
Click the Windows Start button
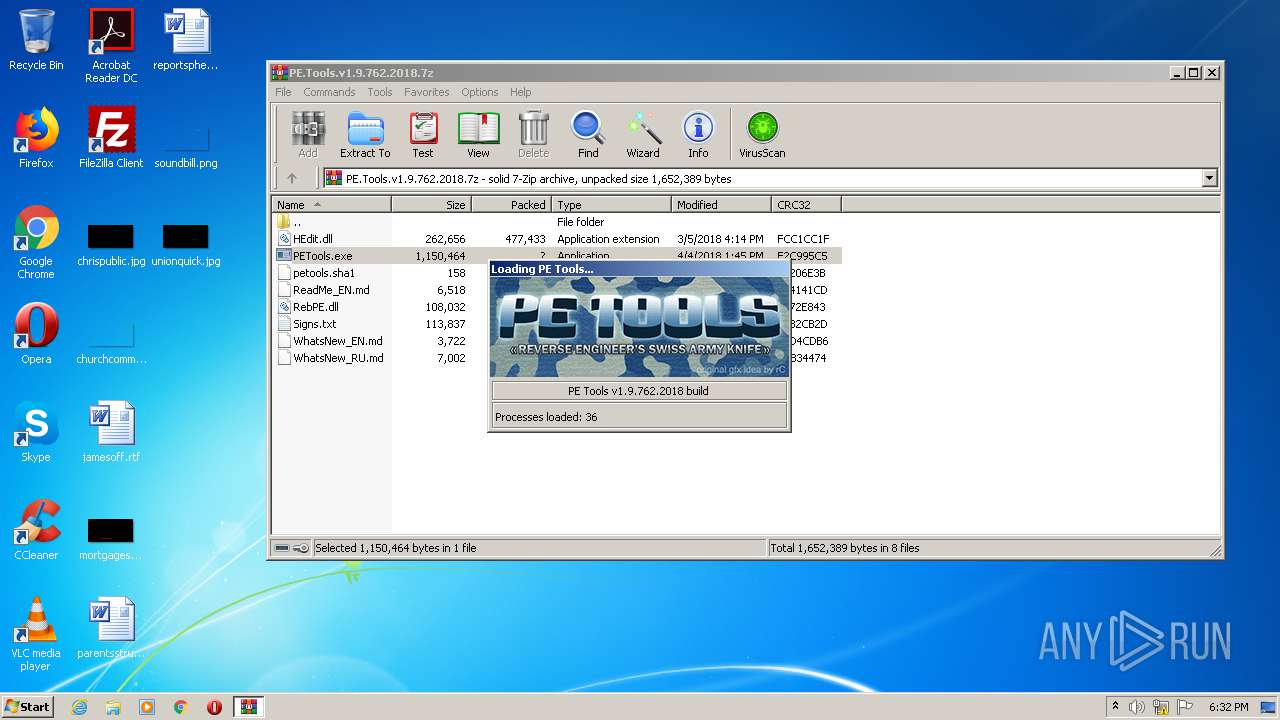[x=28, y=706]
